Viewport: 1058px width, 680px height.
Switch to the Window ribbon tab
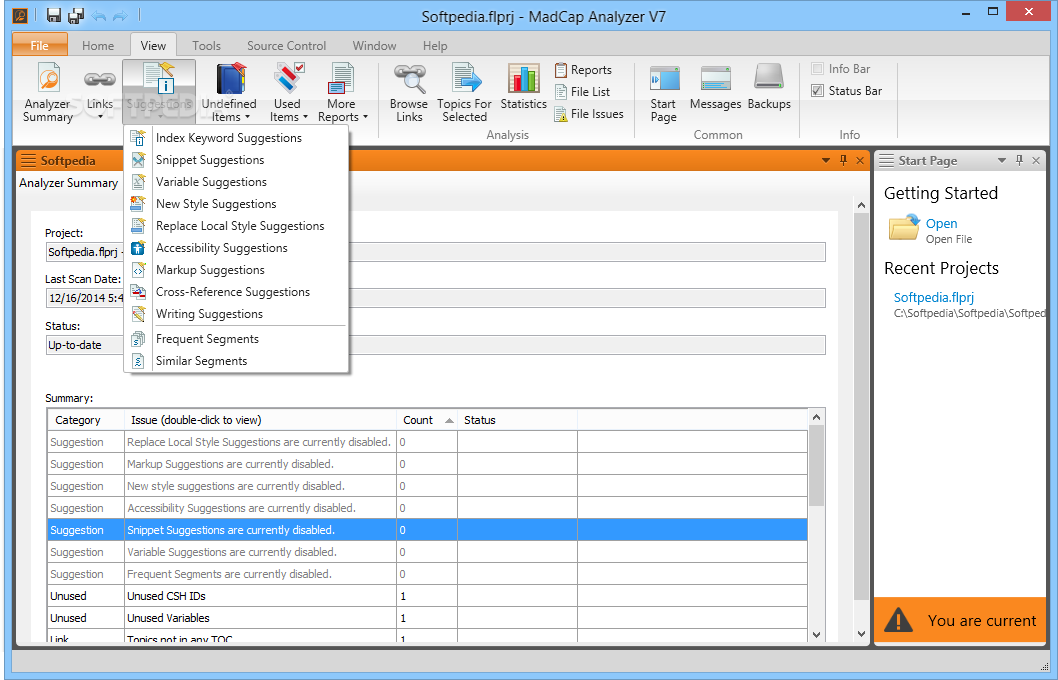pyautogui.click(x=374, y=45)
